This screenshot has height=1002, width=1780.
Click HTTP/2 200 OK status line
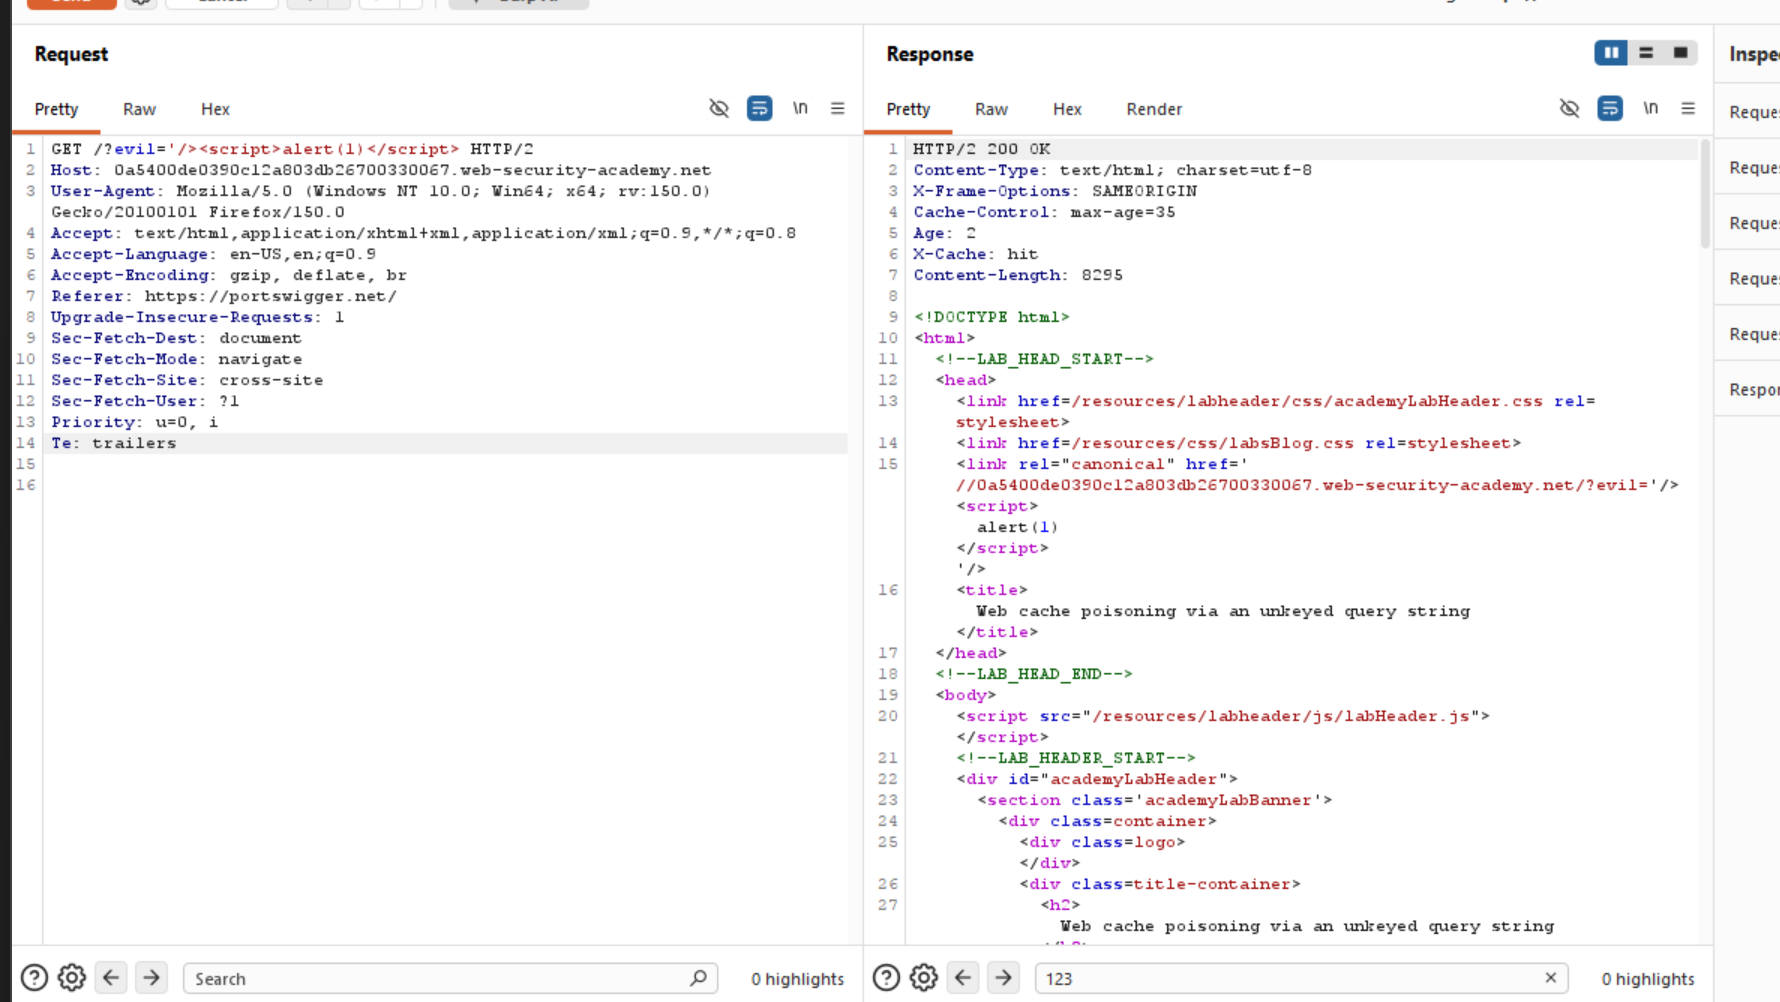982,149
